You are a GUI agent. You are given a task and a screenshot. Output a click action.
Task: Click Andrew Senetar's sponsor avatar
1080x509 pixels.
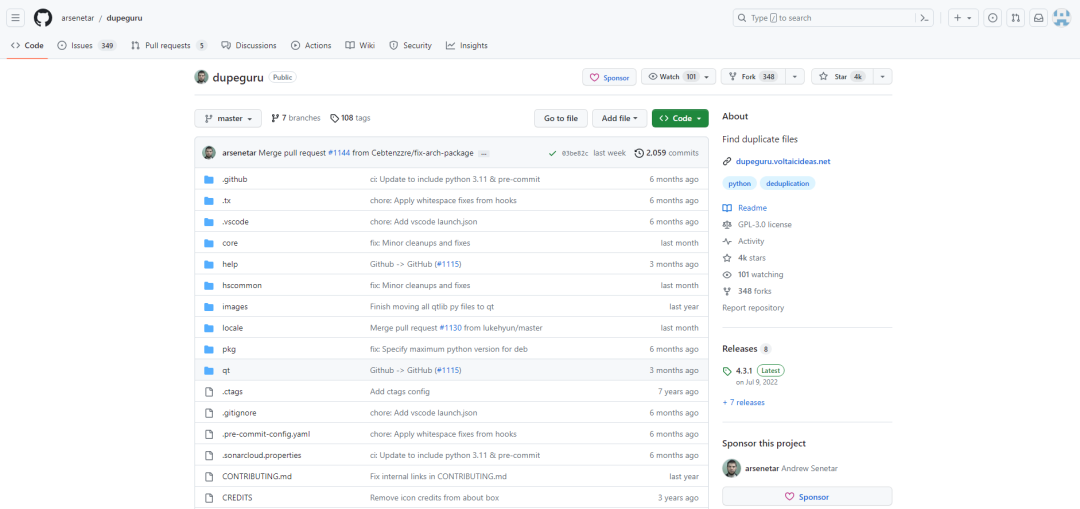click(x=731, y=468)
